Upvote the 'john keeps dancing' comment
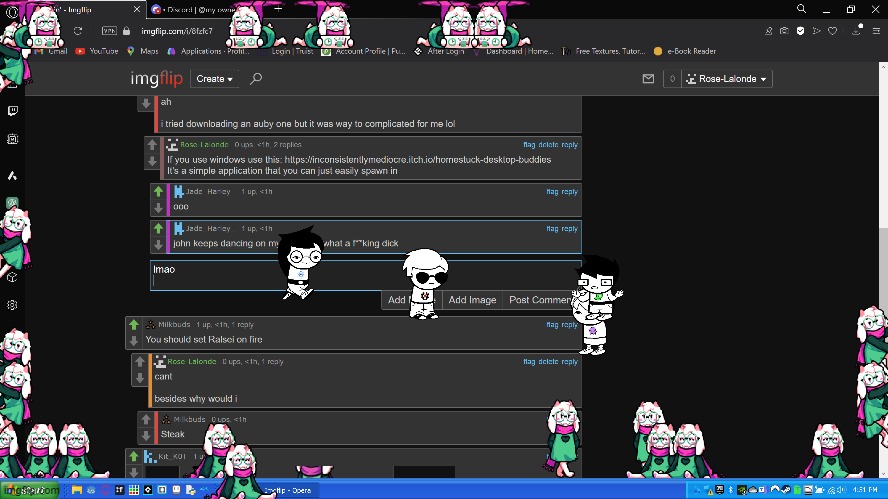Viewport: 888px width, 499px height. tap(159, 228)
